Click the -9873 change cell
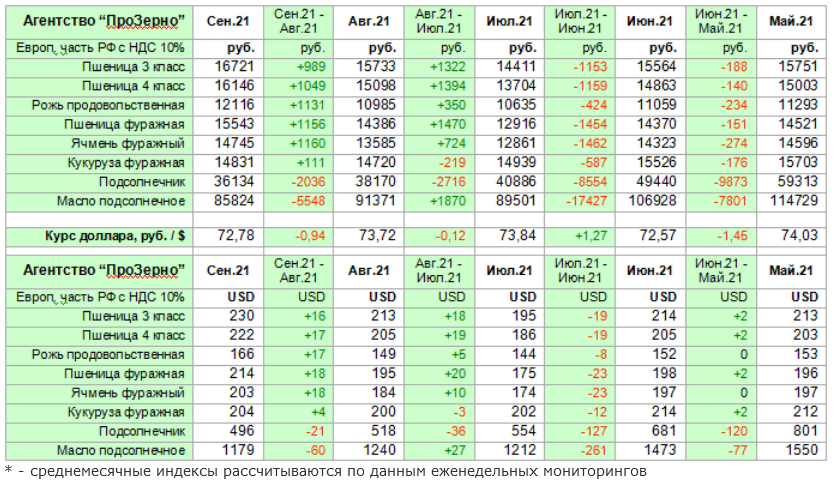Viewport: 835px width, 483px height. click(721, 182)
